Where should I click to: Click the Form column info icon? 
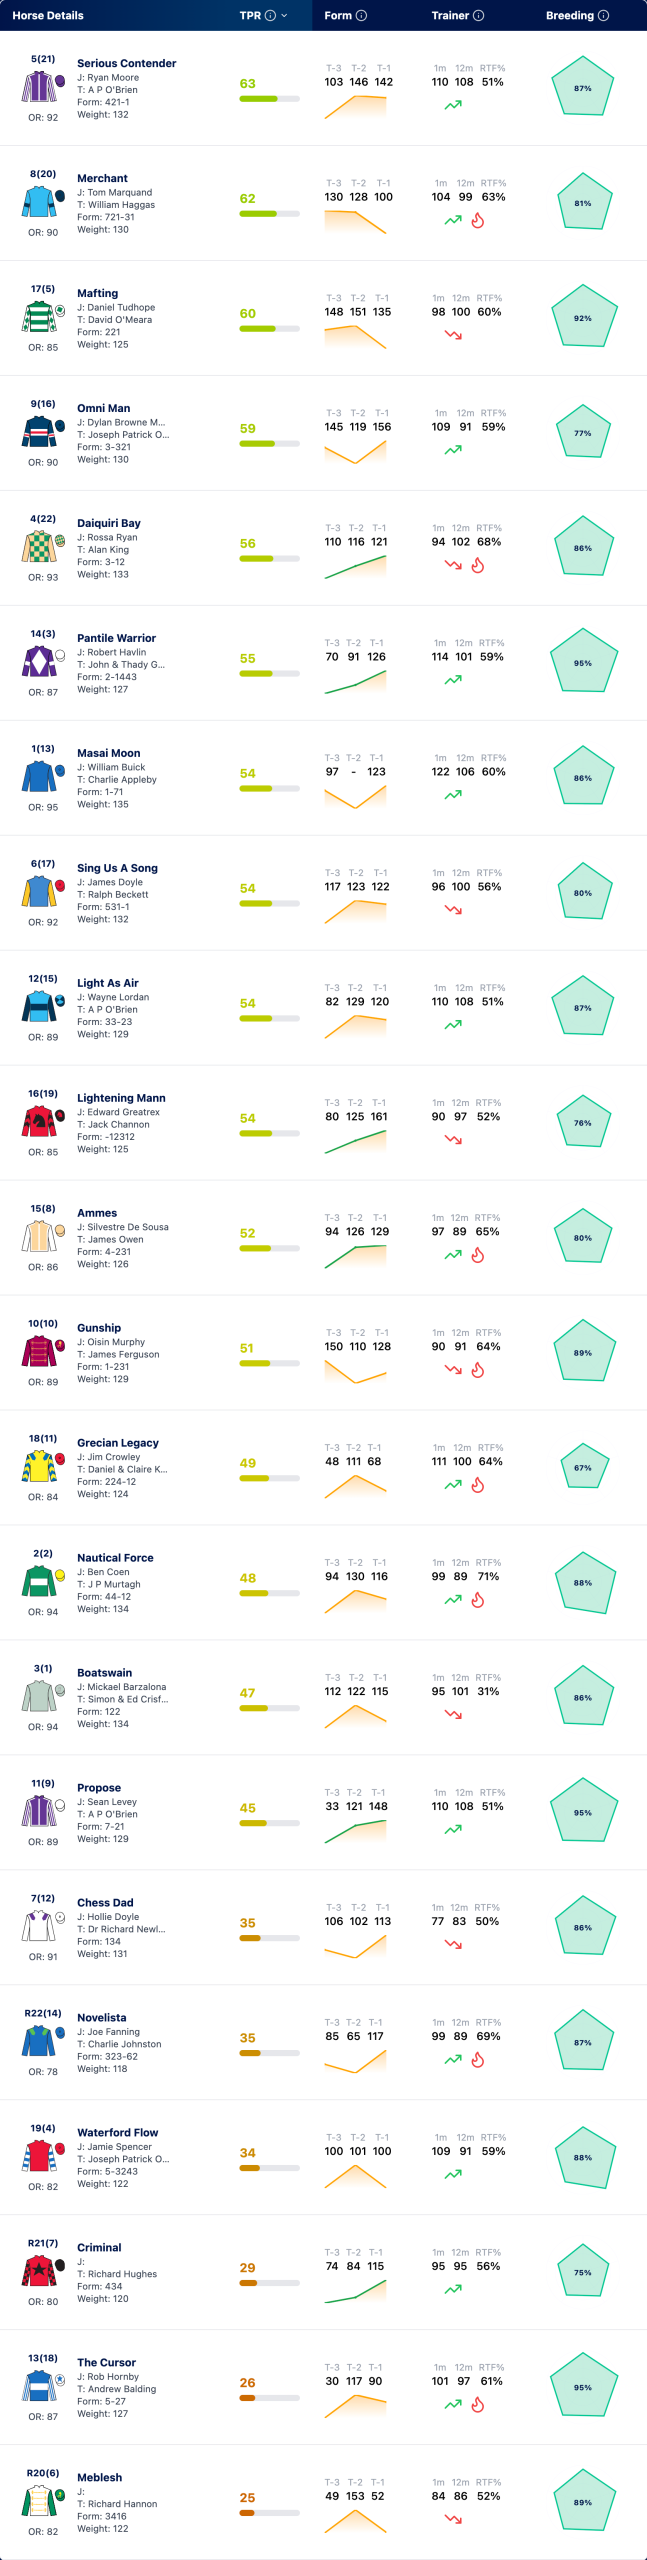click(362, 16)
